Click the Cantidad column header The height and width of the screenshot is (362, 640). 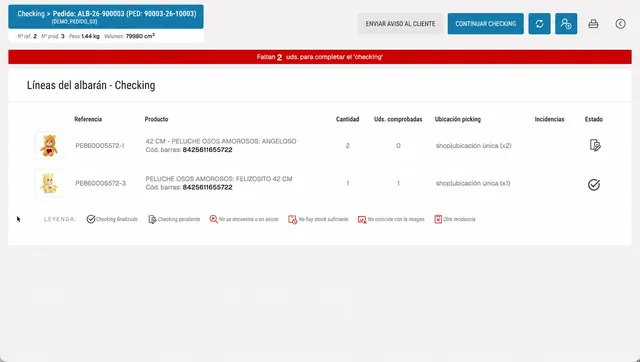(347, 119)
